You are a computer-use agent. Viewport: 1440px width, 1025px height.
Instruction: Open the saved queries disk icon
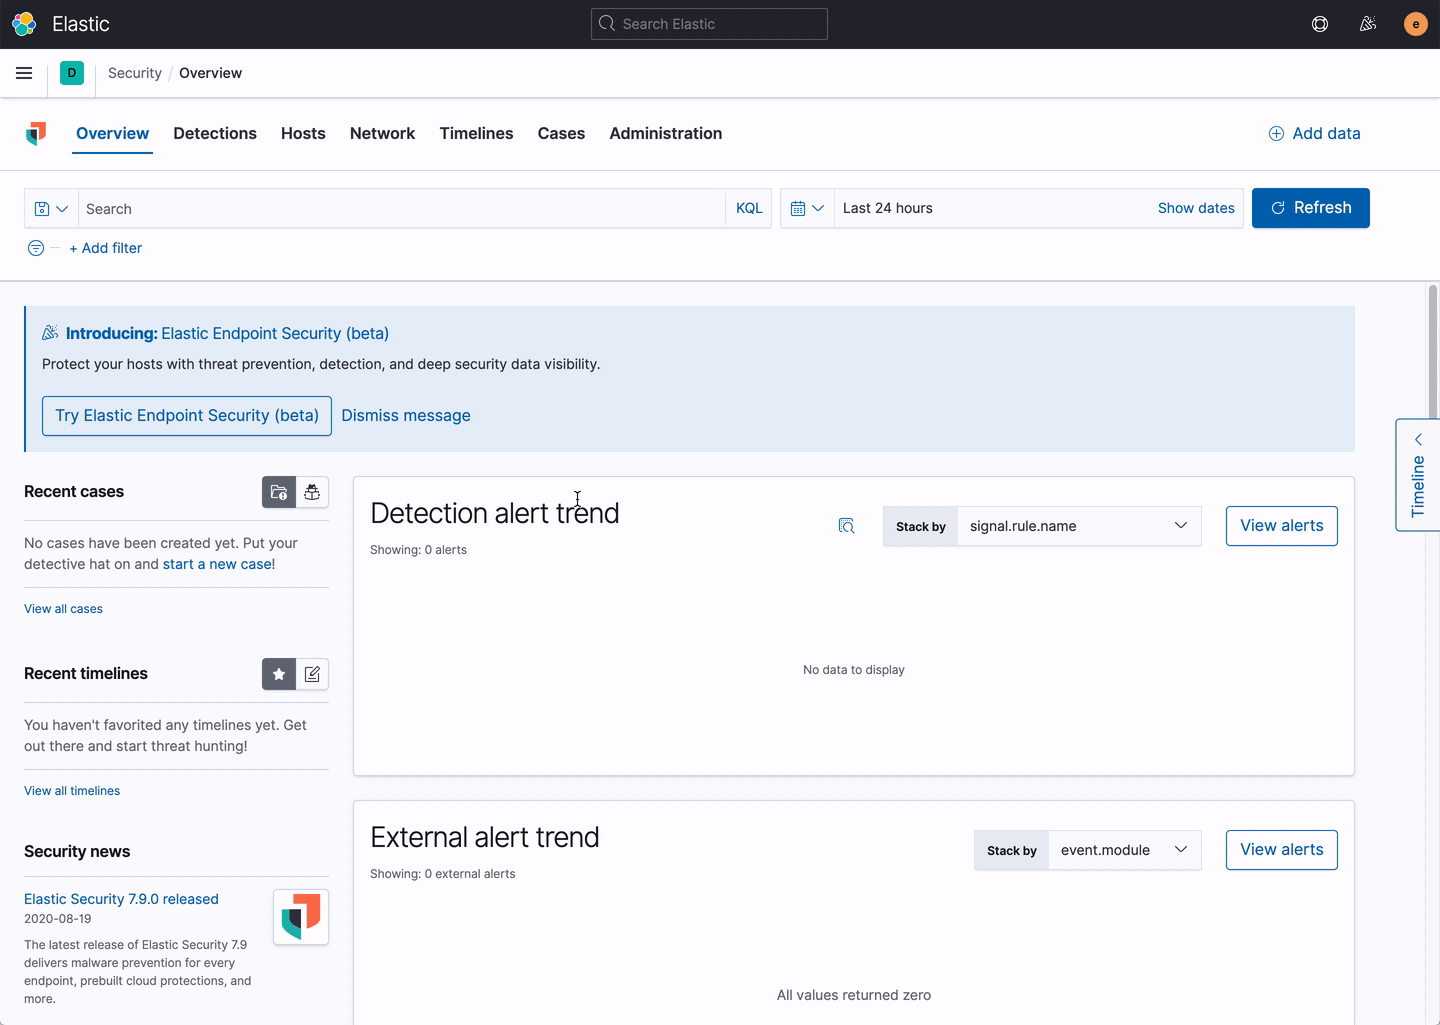click(44, 208)
